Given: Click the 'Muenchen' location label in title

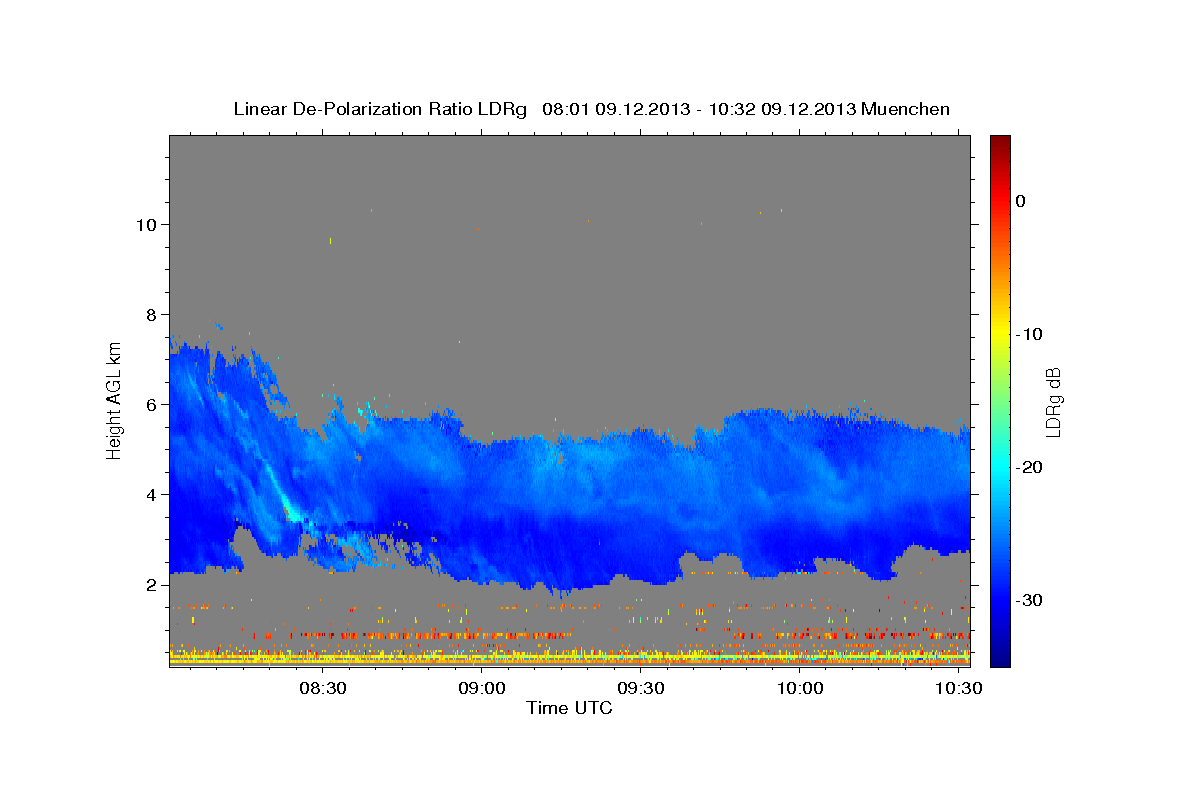Looking at the screenshot, I should (x=906, y=109).
